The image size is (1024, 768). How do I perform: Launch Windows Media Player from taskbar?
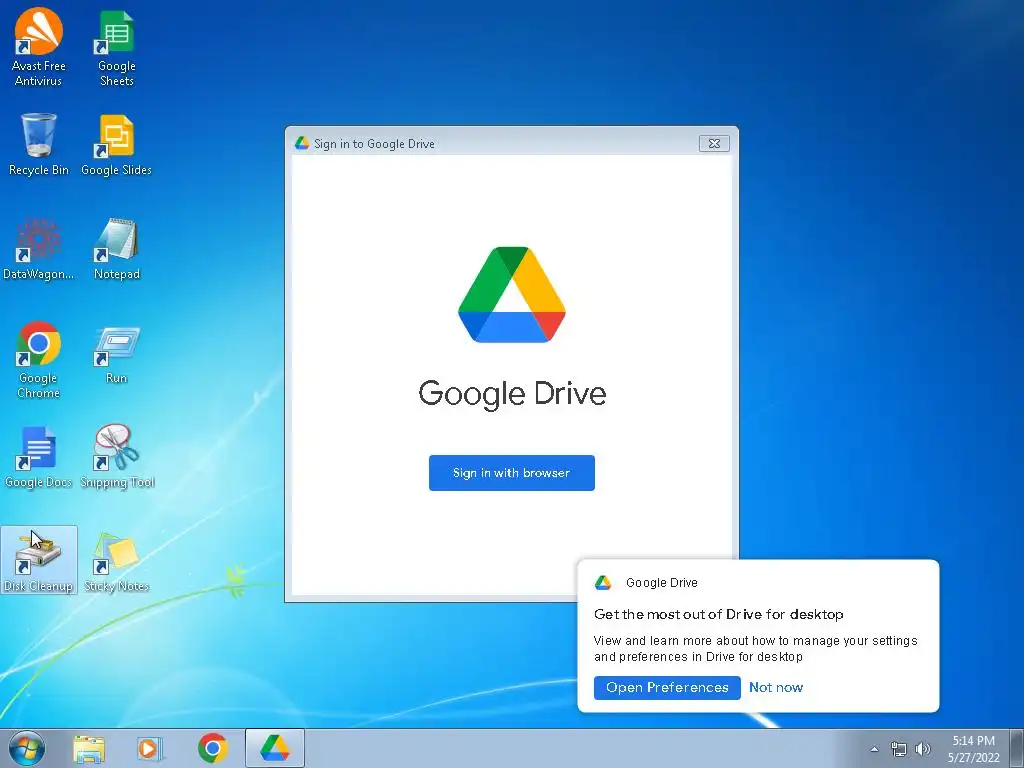coord(150,748)
